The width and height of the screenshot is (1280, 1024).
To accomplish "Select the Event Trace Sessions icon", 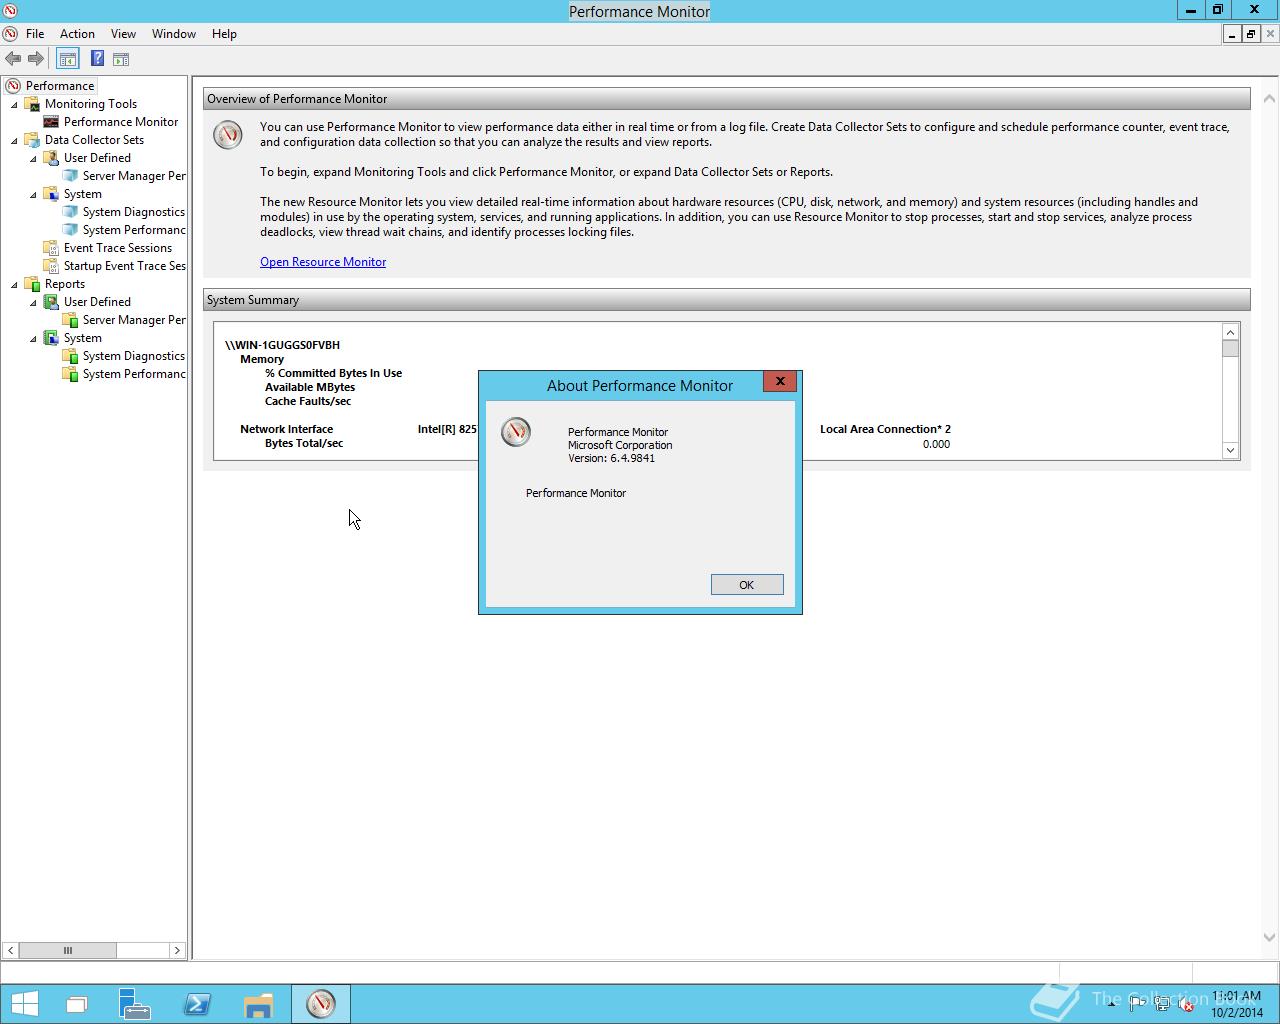I will (x=51, y=248).
